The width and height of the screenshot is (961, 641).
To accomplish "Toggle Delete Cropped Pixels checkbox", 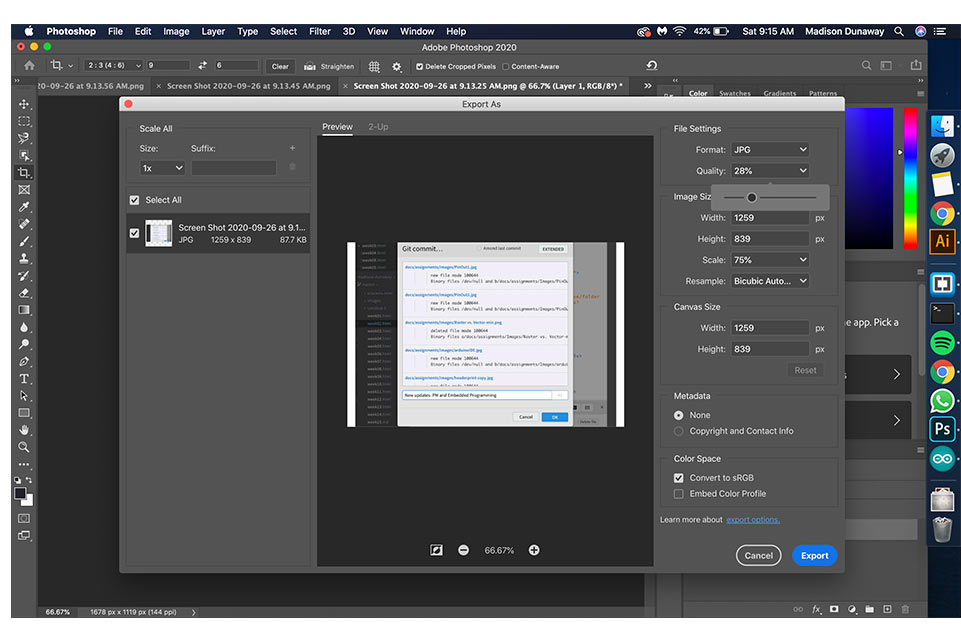I will click(419, 66).
